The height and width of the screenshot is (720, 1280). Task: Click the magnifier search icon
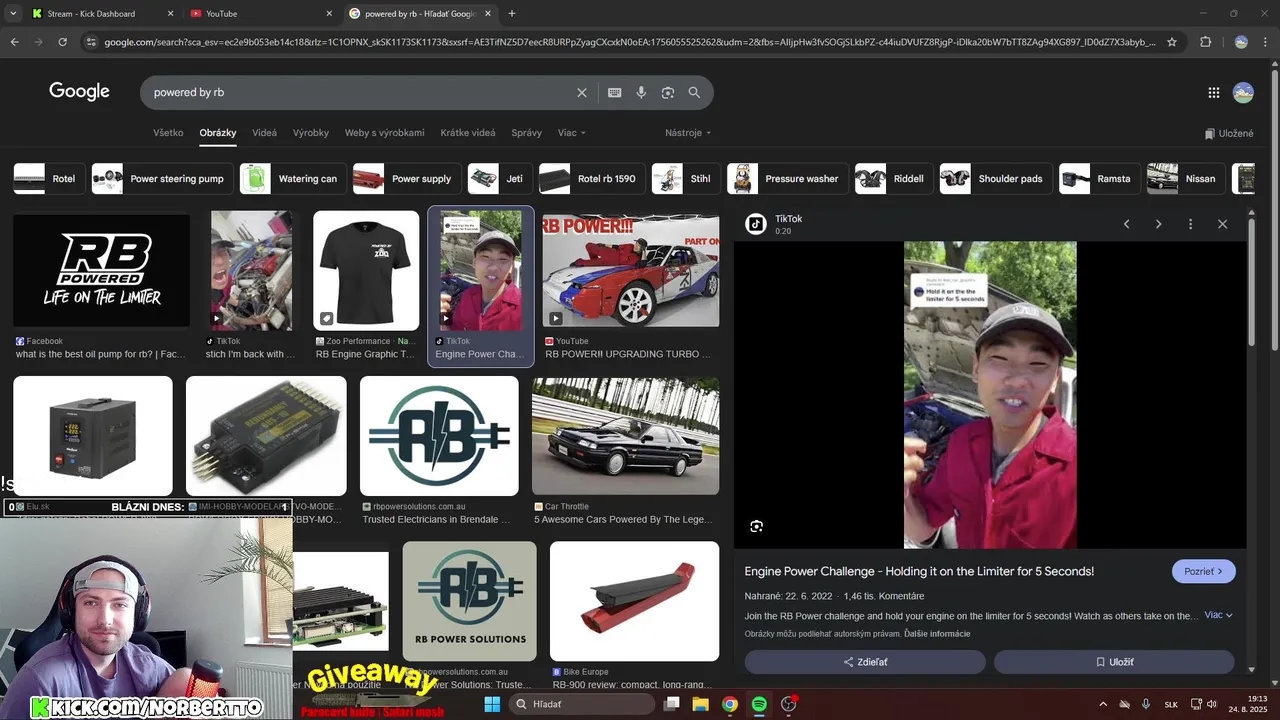[x=694, y=92]
